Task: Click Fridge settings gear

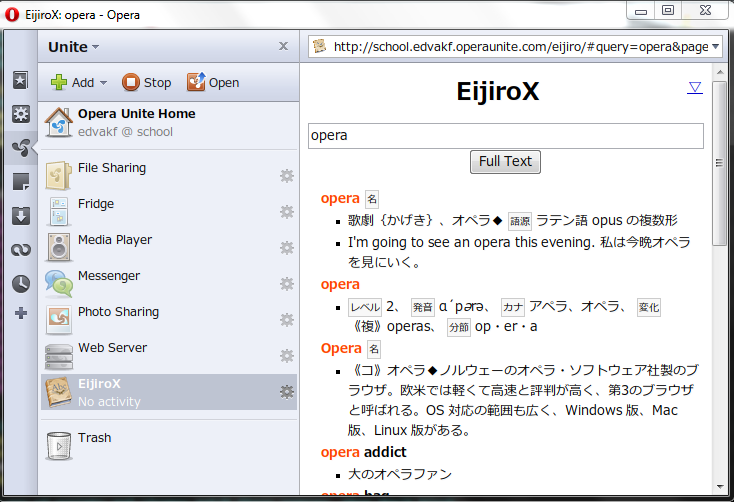Action: coord(286,212)
